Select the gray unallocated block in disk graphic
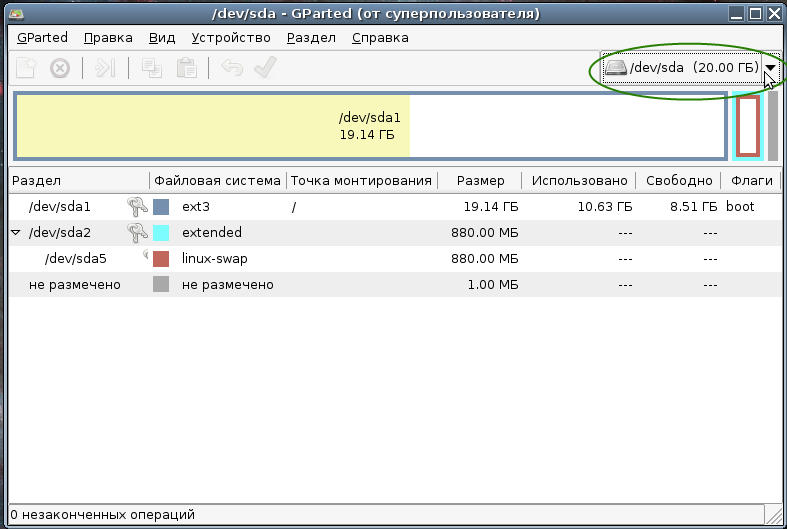 click(773, 126)
